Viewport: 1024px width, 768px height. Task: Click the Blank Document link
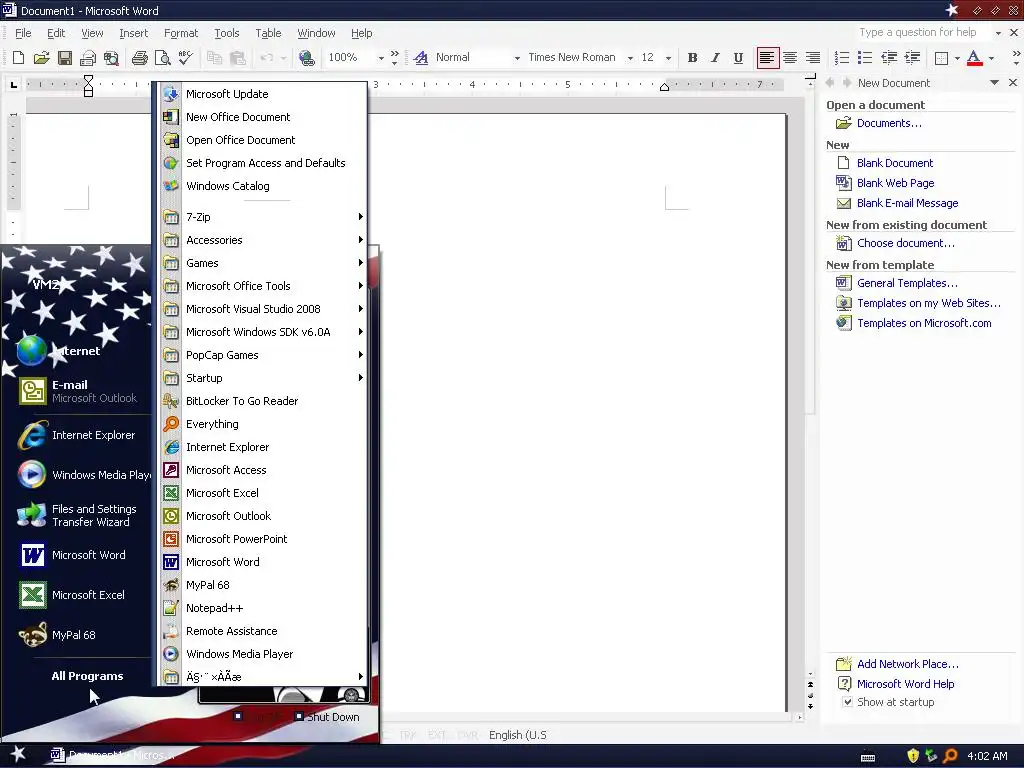coord(895,163)
